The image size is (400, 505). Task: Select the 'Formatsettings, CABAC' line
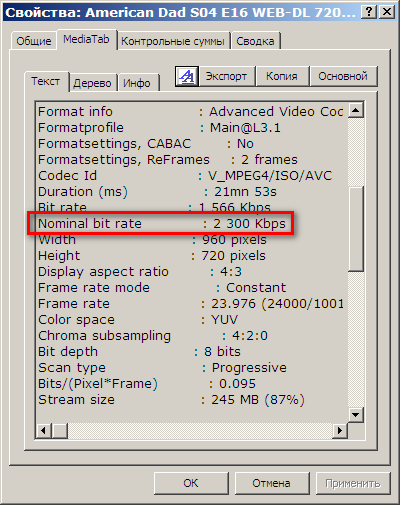[x=146, y=144]
